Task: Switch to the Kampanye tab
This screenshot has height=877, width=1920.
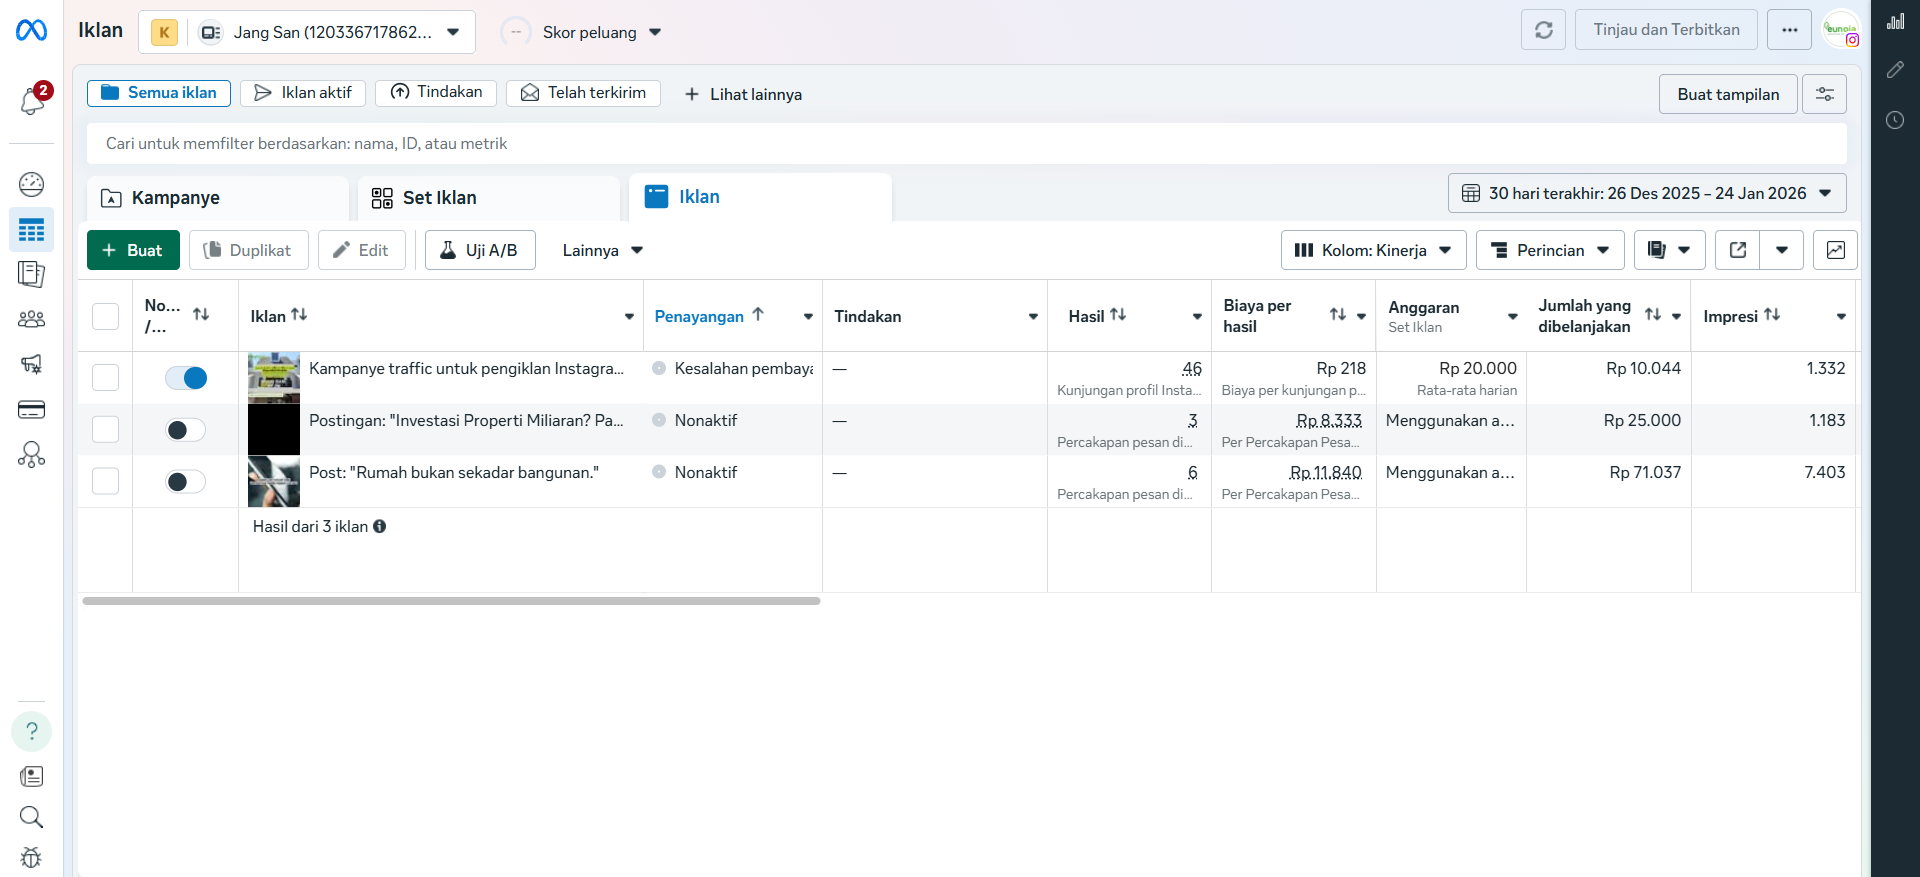Action: (x=217, y=198)
